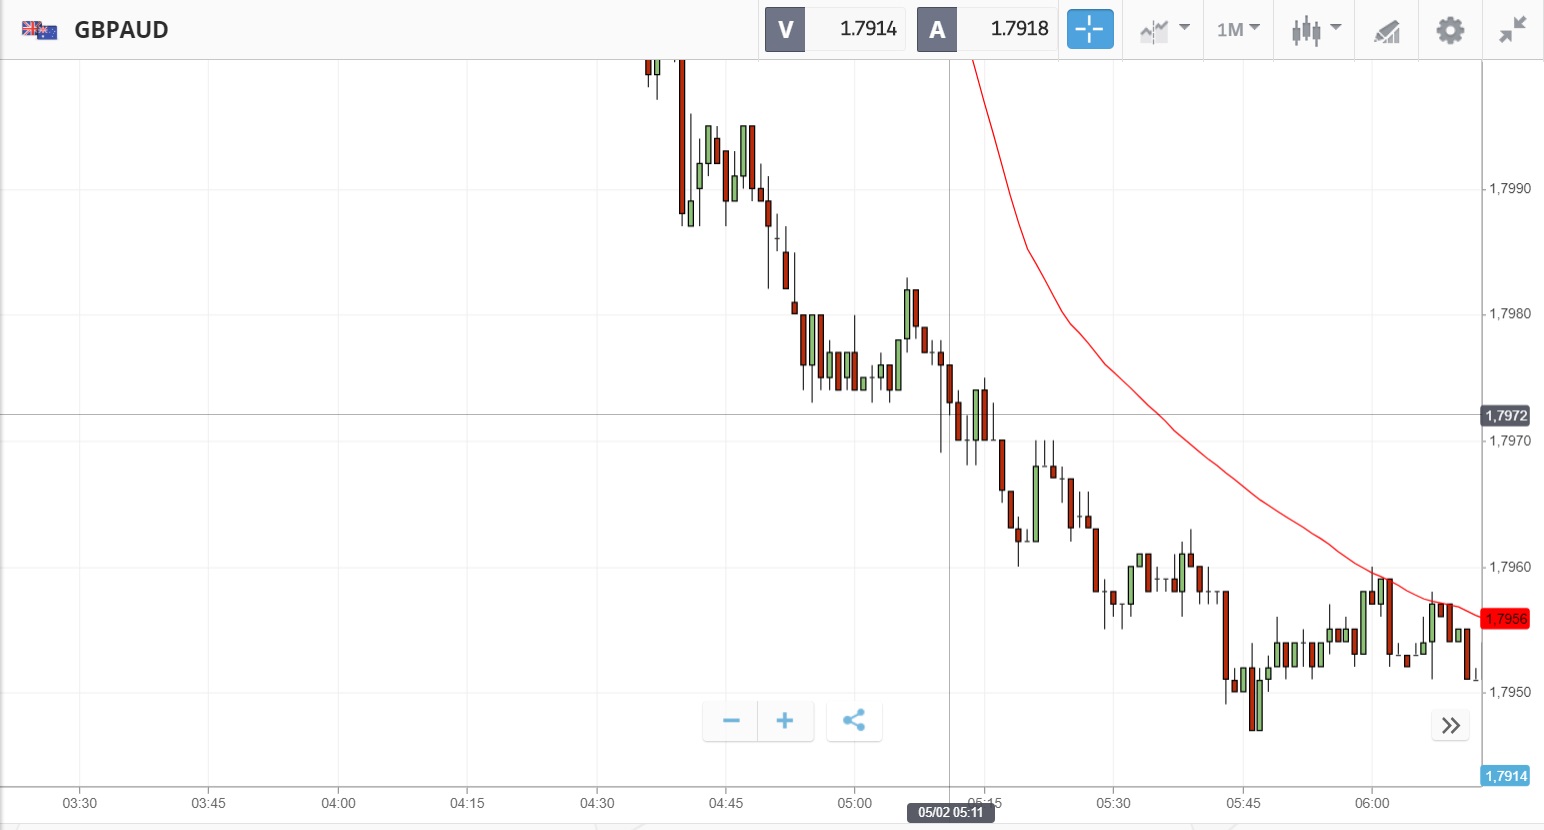The width and height of the screenshot is (1544, 830).
Task: Click the blue 1,7914 current price label
Action: pos(1505,776)
